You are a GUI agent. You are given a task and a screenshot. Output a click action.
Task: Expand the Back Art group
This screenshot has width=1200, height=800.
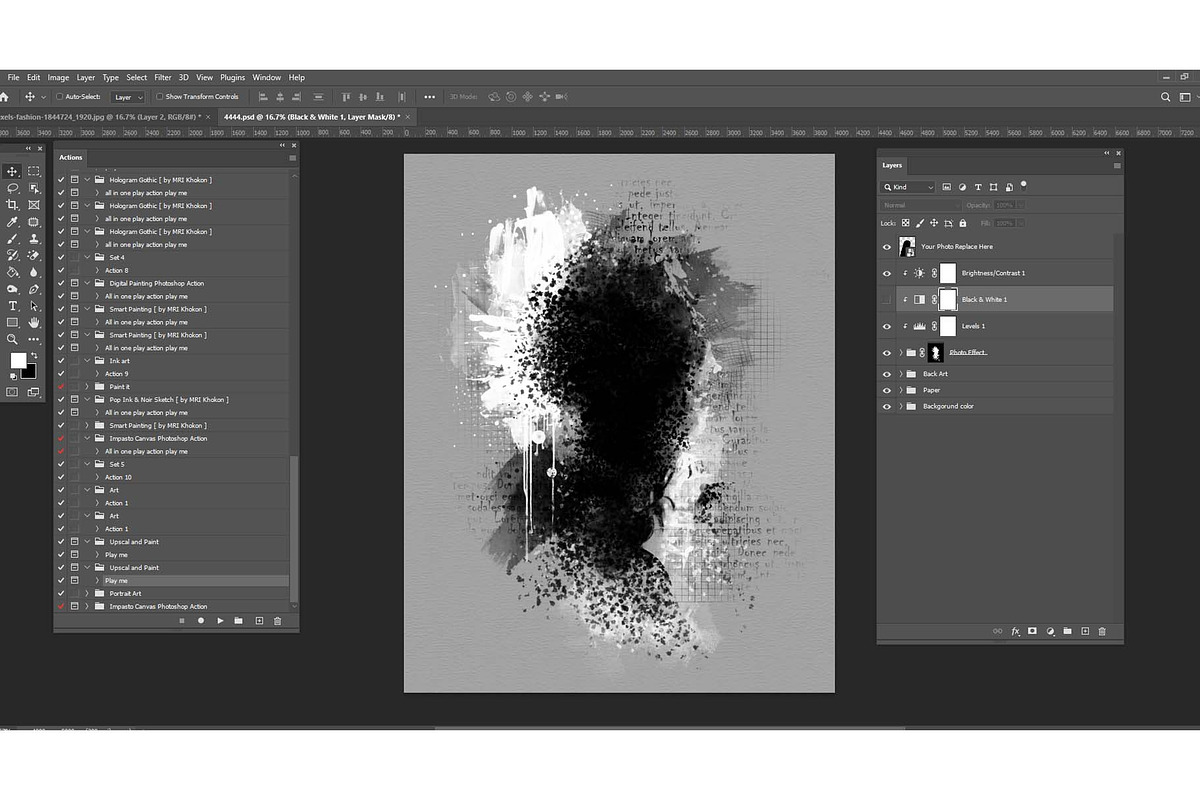pyautogui.click(x=901, y=374)
